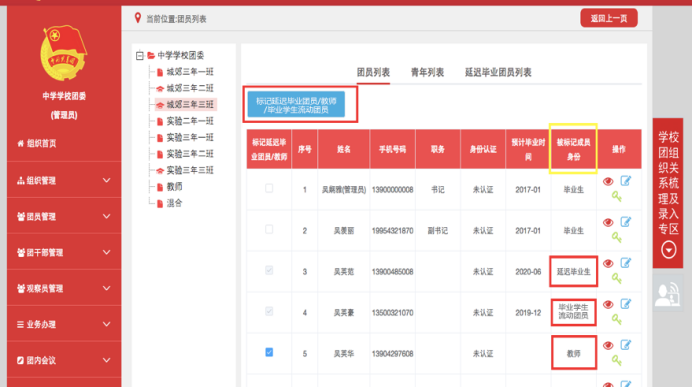The width and height of the screenshot is (693, 387).
Task: Click the eye view icon in row 1
Action: tap(608, 182)
